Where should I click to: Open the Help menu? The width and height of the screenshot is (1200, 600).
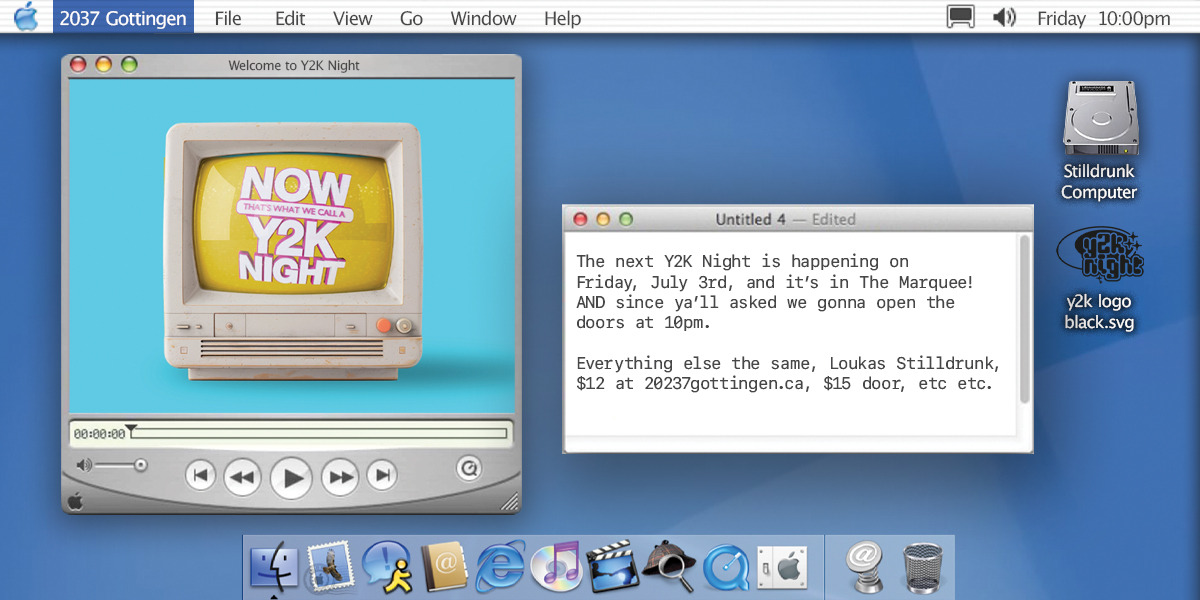562,18
